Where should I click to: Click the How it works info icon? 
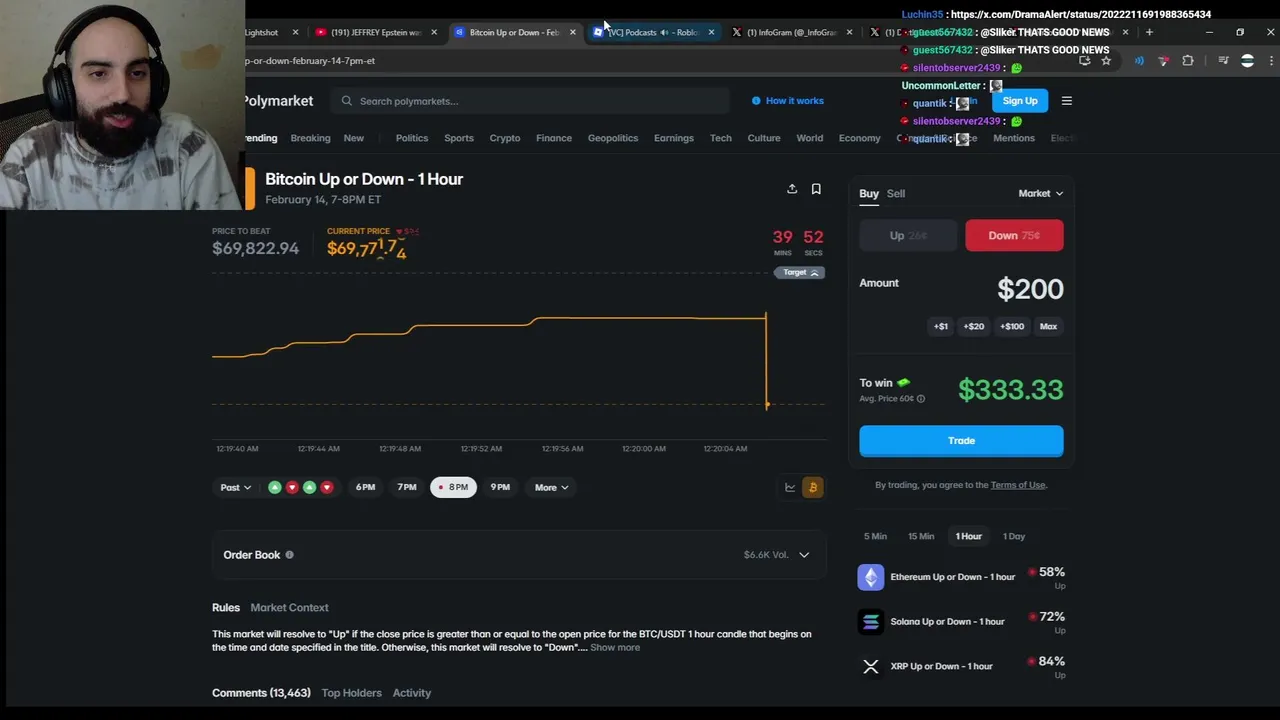coord(756,101)
